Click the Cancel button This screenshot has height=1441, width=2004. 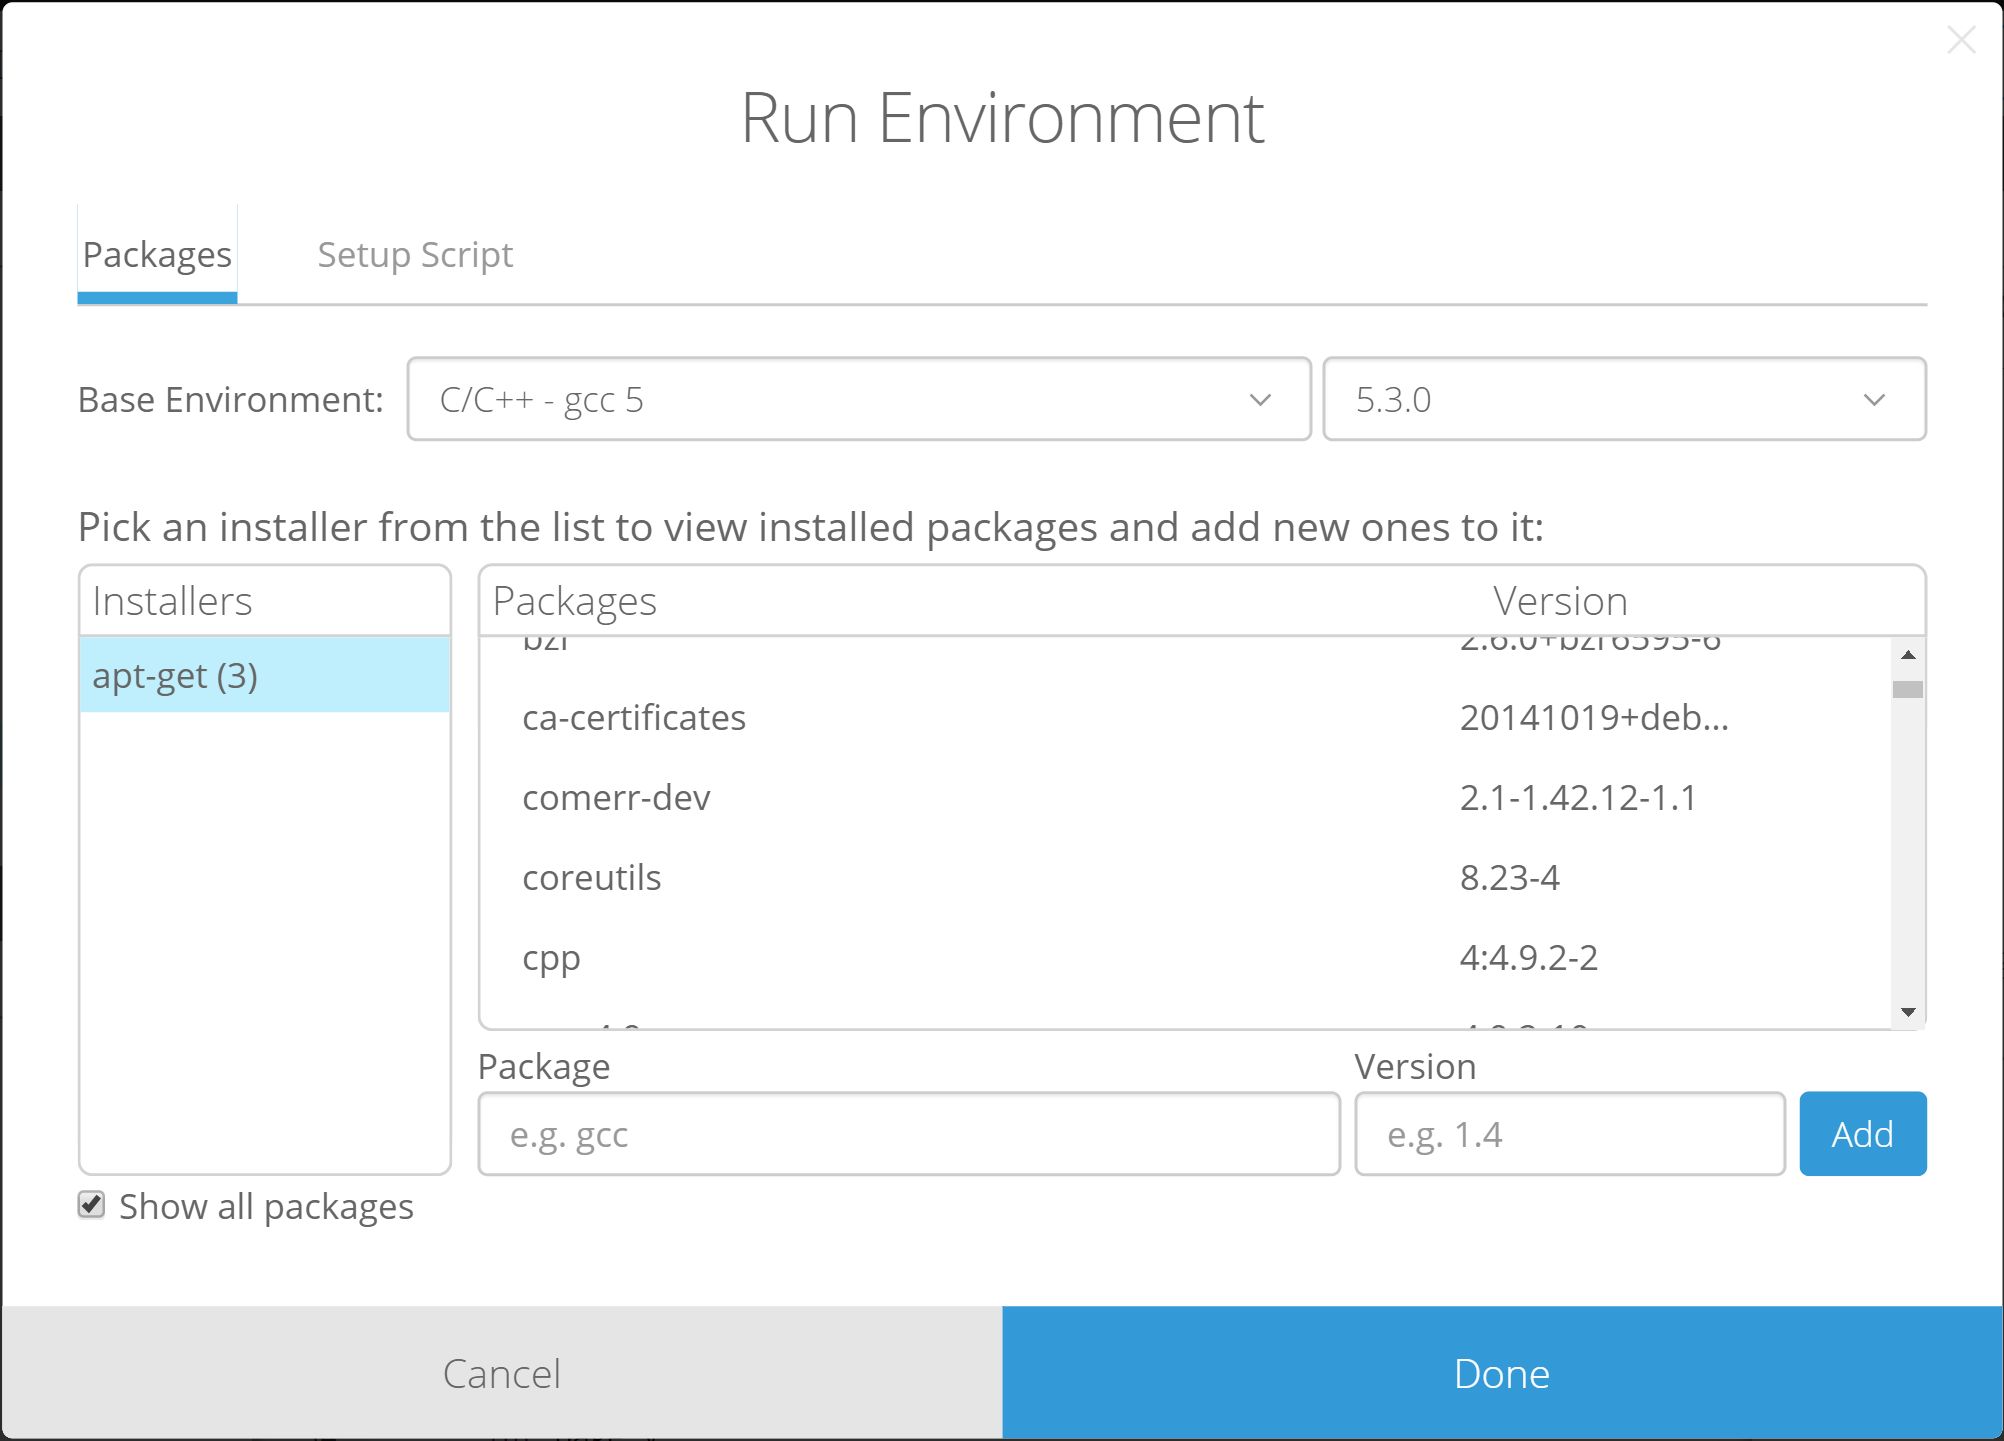(x=501, y=1373)
